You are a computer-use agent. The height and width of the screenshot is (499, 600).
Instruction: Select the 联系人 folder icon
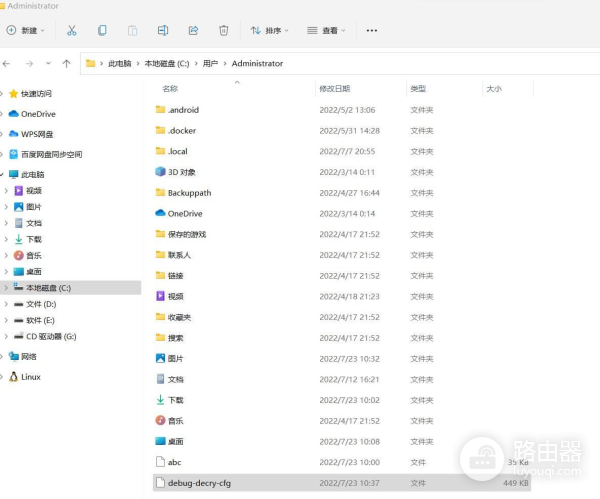click(x=160, y=254)
